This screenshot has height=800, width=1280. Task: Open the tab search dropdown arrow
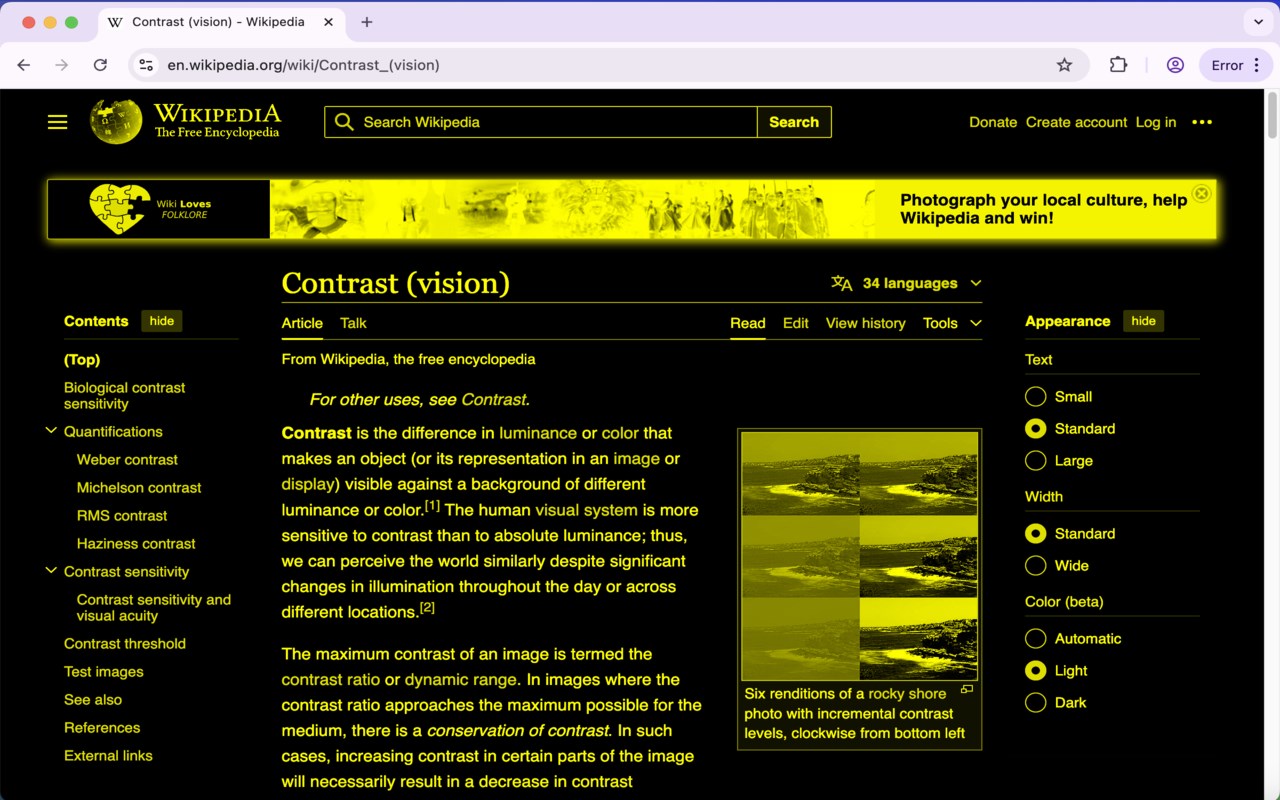coord(1257,22)
